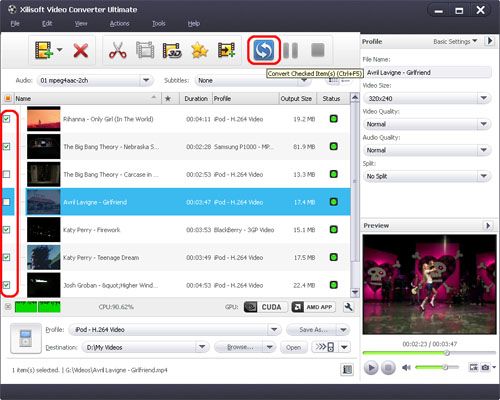Expand Basic Settings dropdown in Profile panel

pos(455,41)
